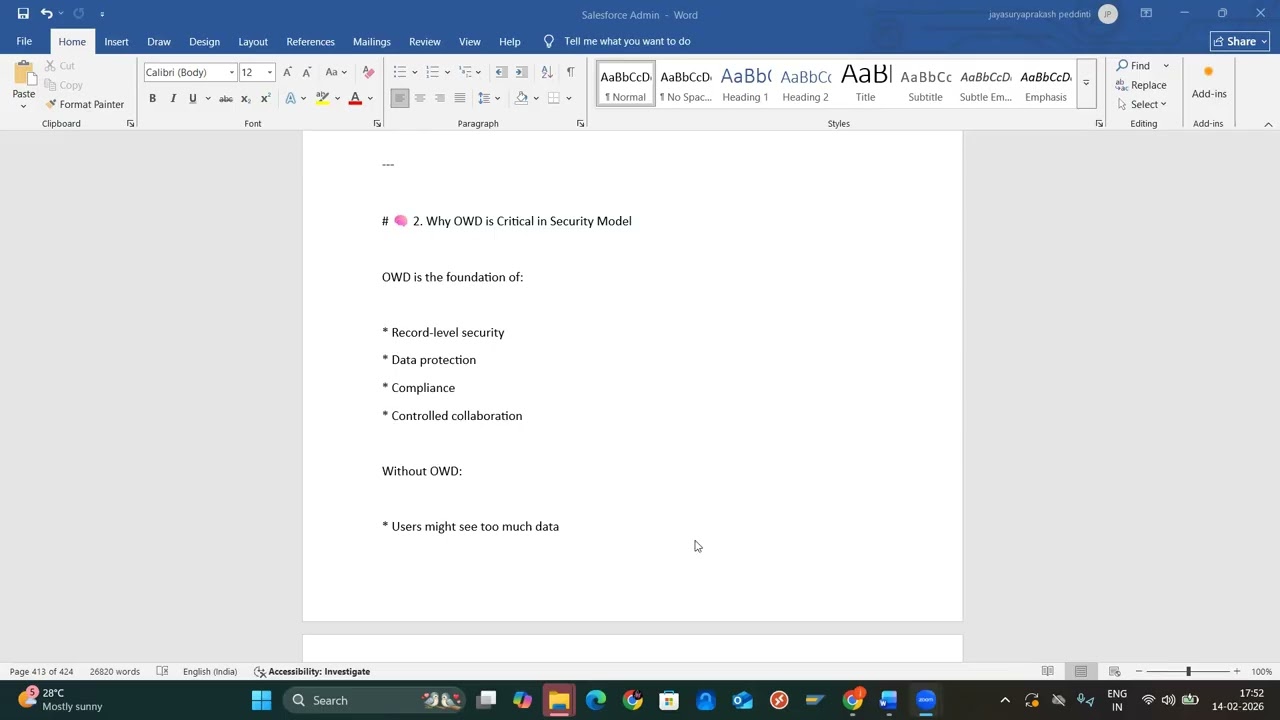Screen dimensions: 1280x720
Task: Open Paragraph dialog launcher
Action: [x=580, y=123]
